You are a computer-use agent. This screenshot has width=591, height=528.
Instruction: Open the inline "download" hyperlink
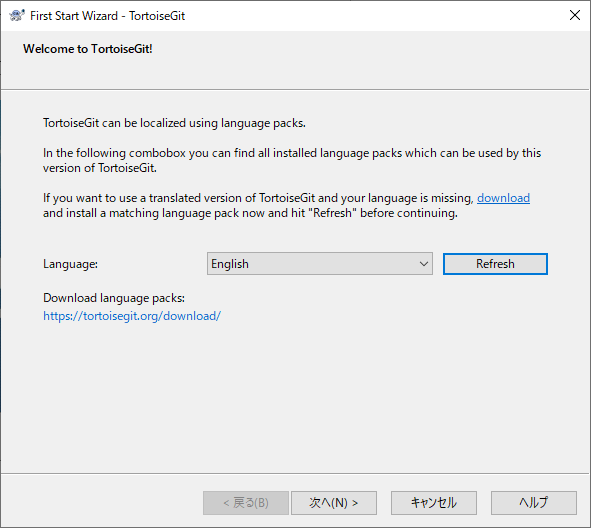pyautogui.click(x=503, y=198)
